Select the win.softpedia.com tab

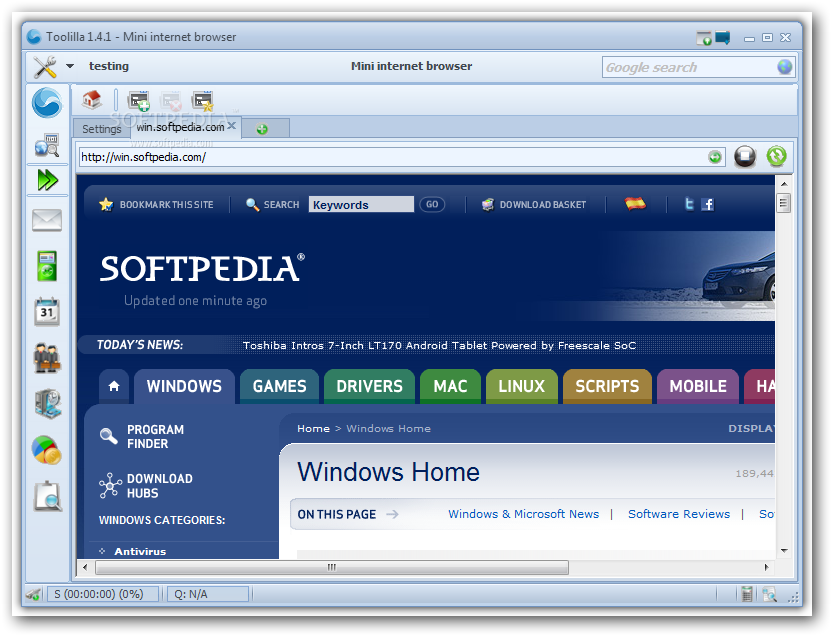coord(180,127)
